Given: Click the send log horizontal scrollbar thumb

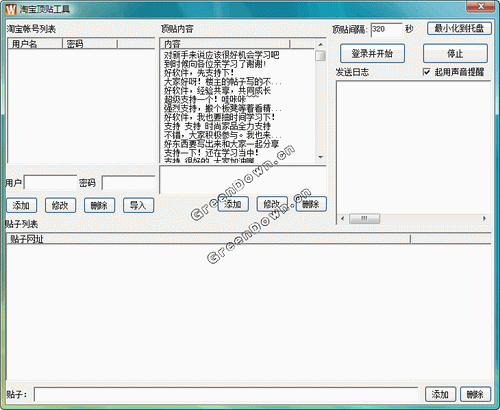Looking at the screenshot, I should (364, 219).
